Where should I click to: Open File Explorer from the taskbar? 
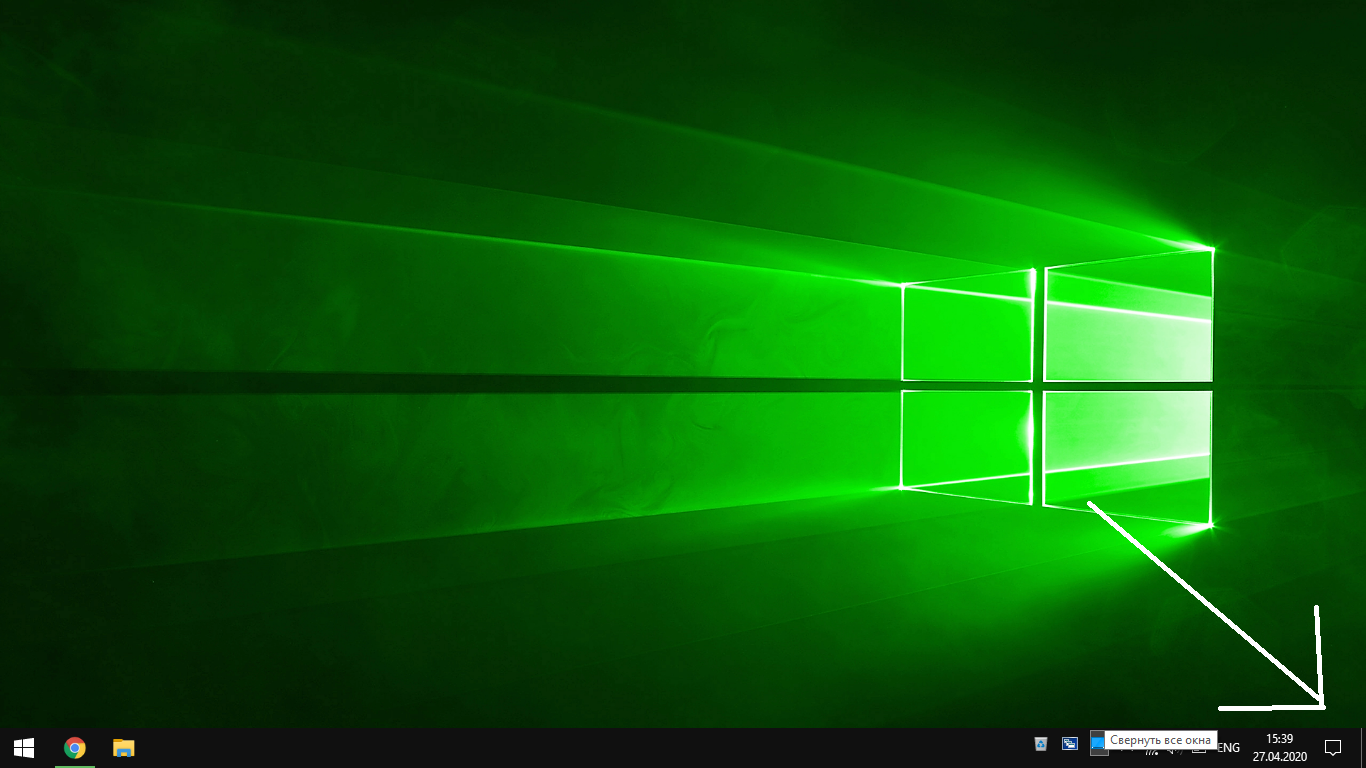coord(123,747)
